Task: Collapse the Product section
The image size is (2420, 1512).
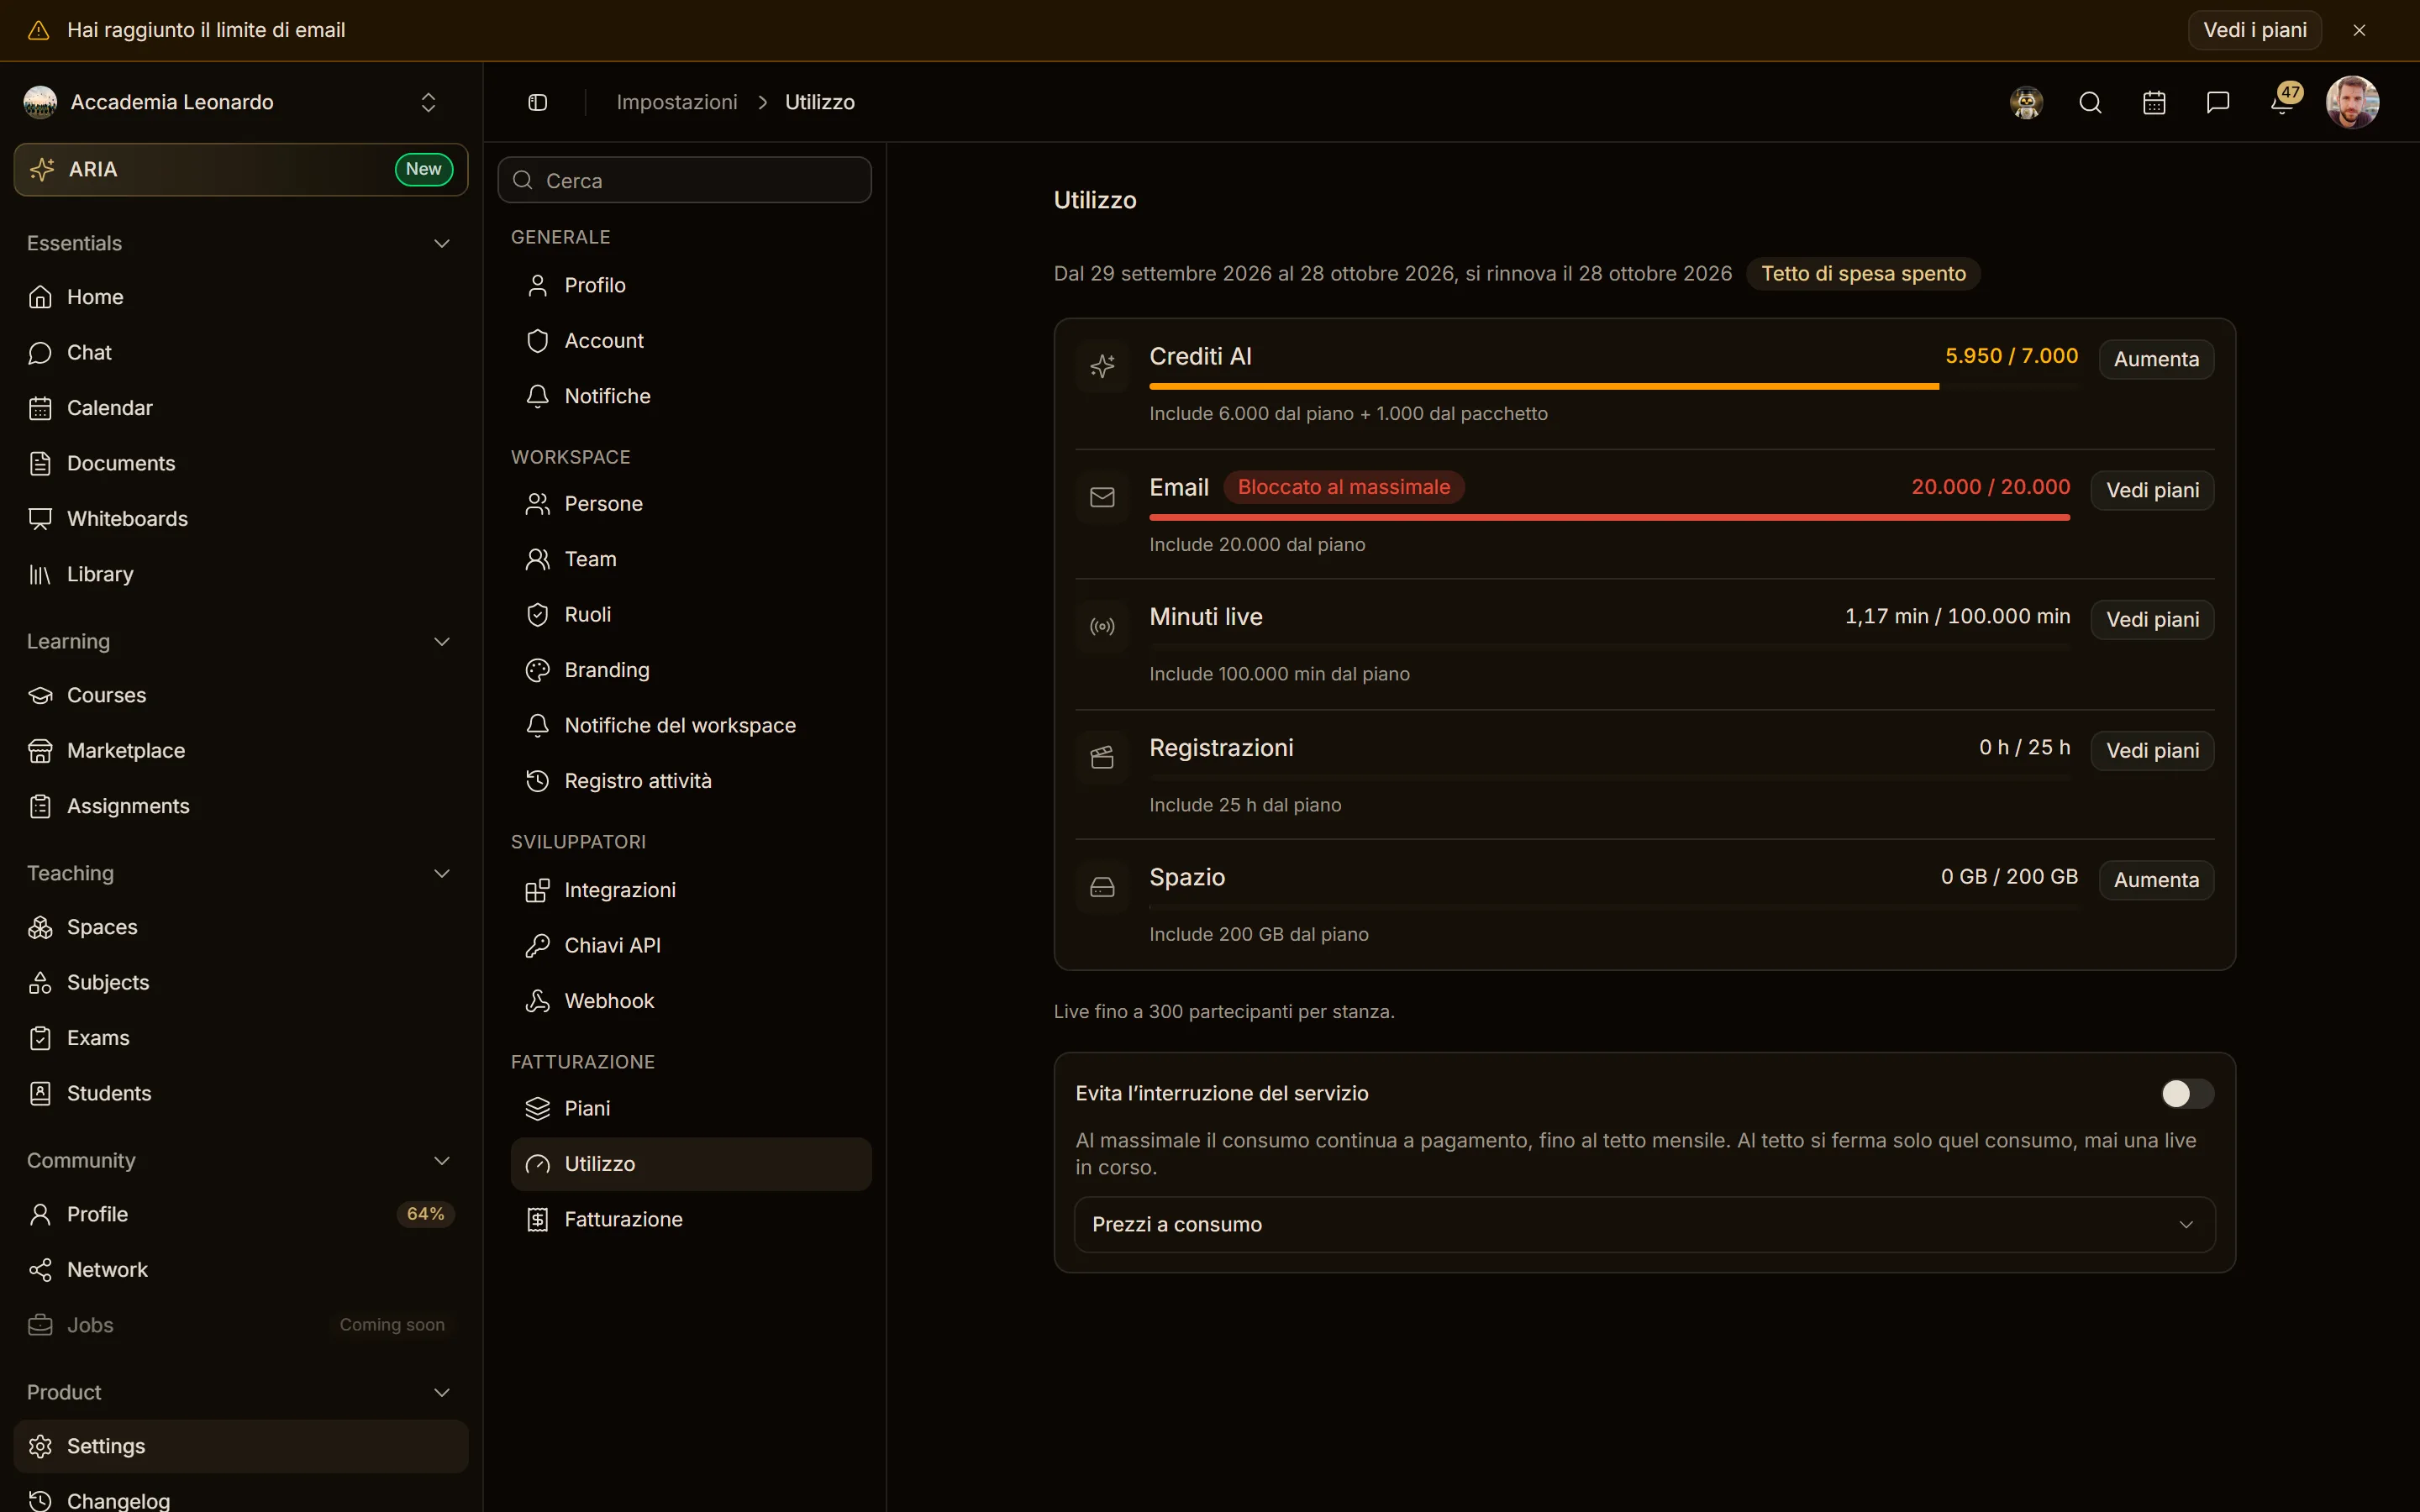Action: click(x=442, y=1393)
